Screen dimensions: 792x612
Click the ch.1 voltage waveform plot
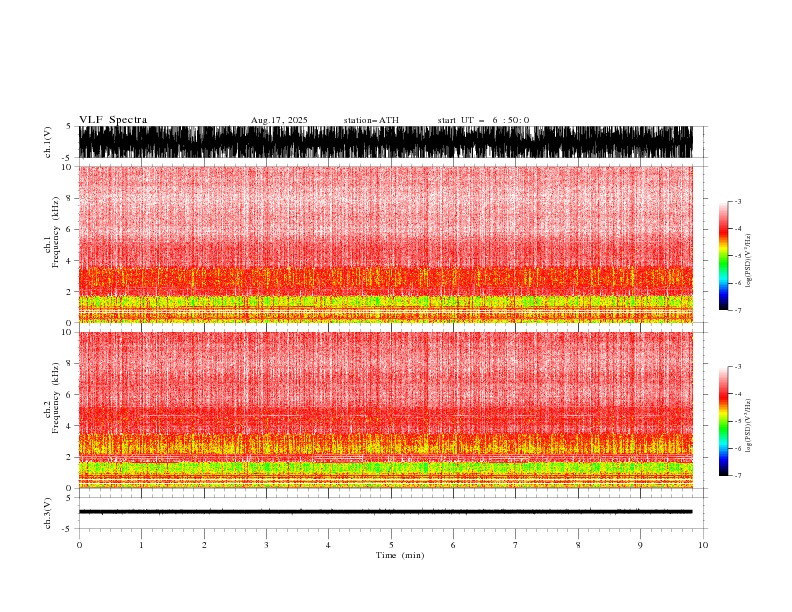385,142
